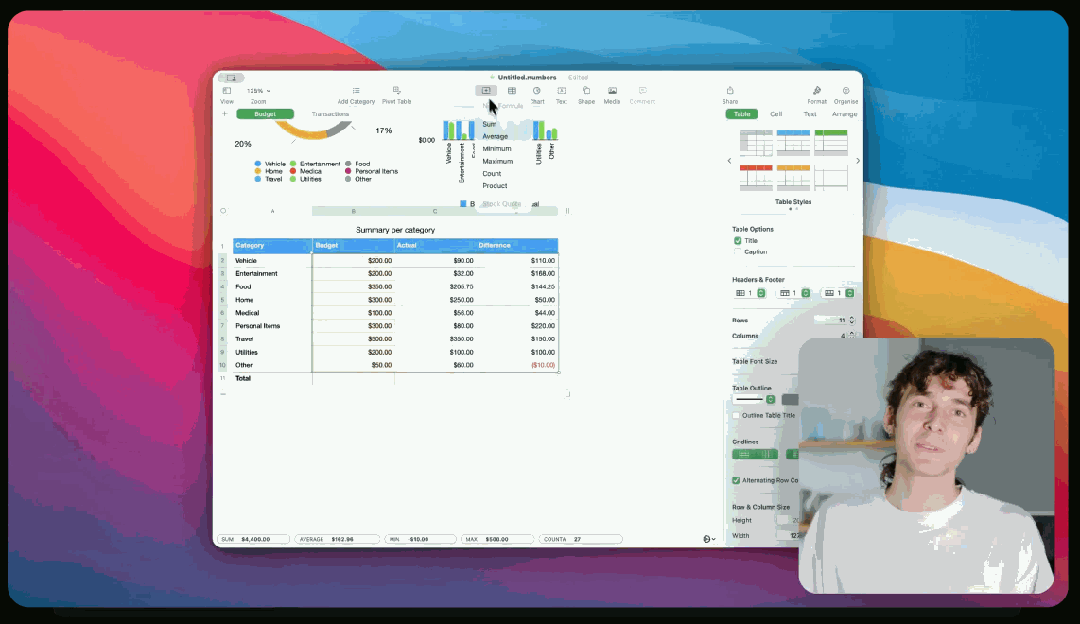Toggle the Caption checkbox
This screenshot has width=1080, height=624.
[738, 252]
